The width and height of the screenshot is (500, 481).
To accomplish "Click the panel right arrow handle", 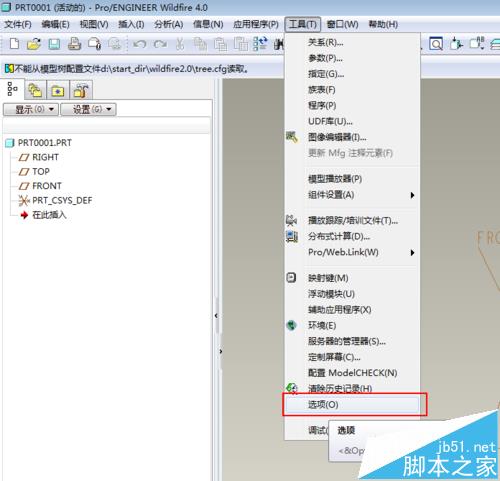I will pos(221,351).
